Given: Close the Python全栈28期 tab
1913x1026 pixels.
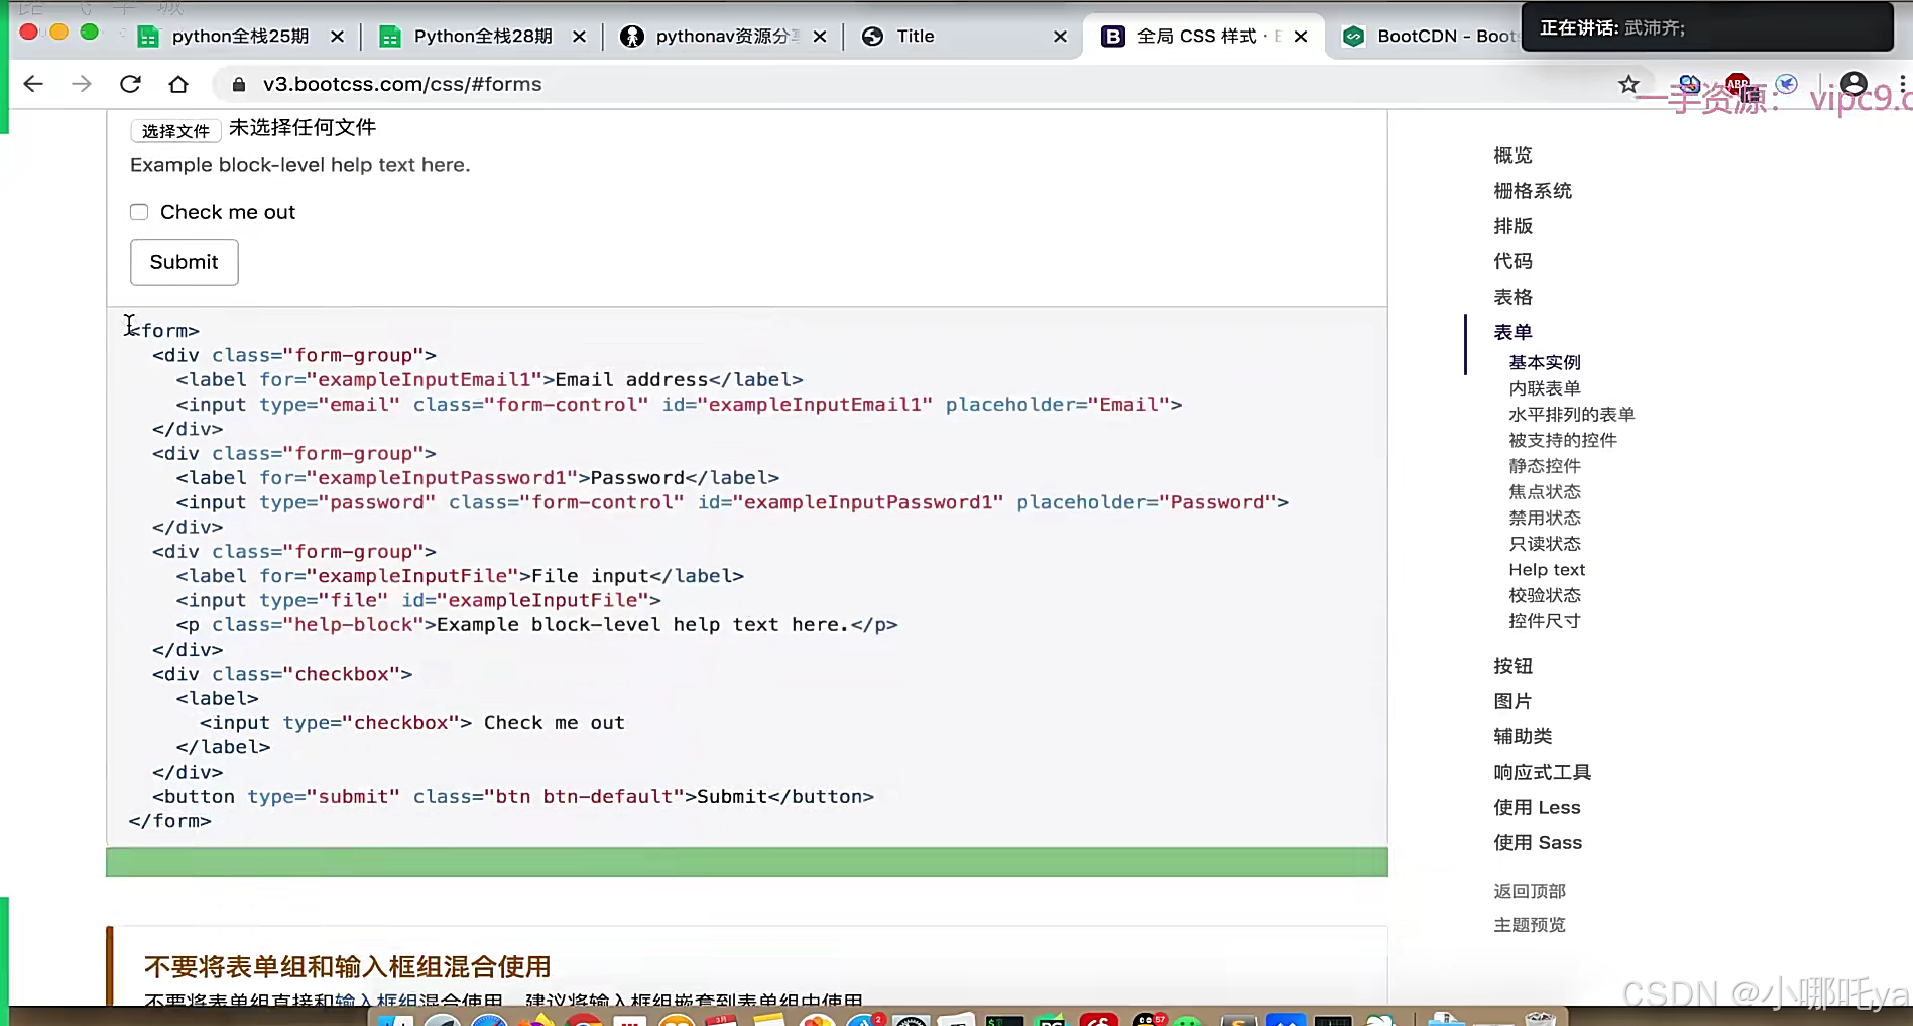Looking at the screenshot, I should pos(579,37).
